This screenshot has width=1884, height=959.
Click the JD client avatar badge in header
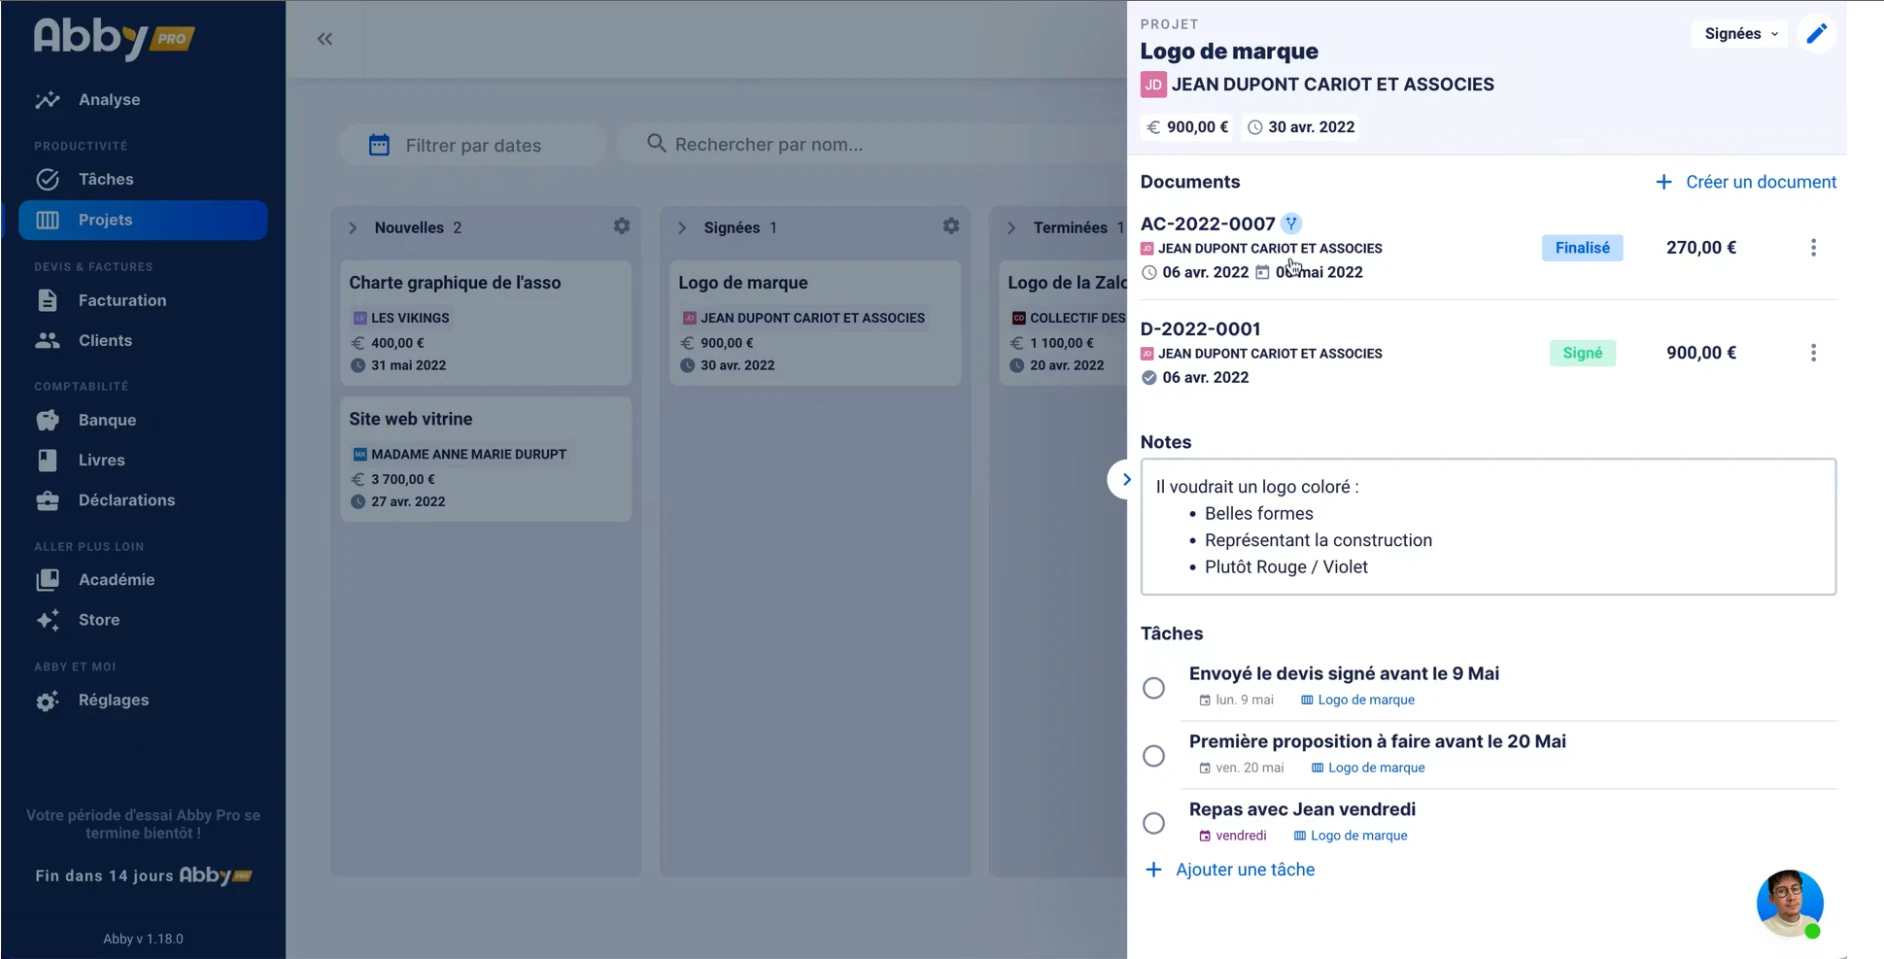[x=1153, y=85]
